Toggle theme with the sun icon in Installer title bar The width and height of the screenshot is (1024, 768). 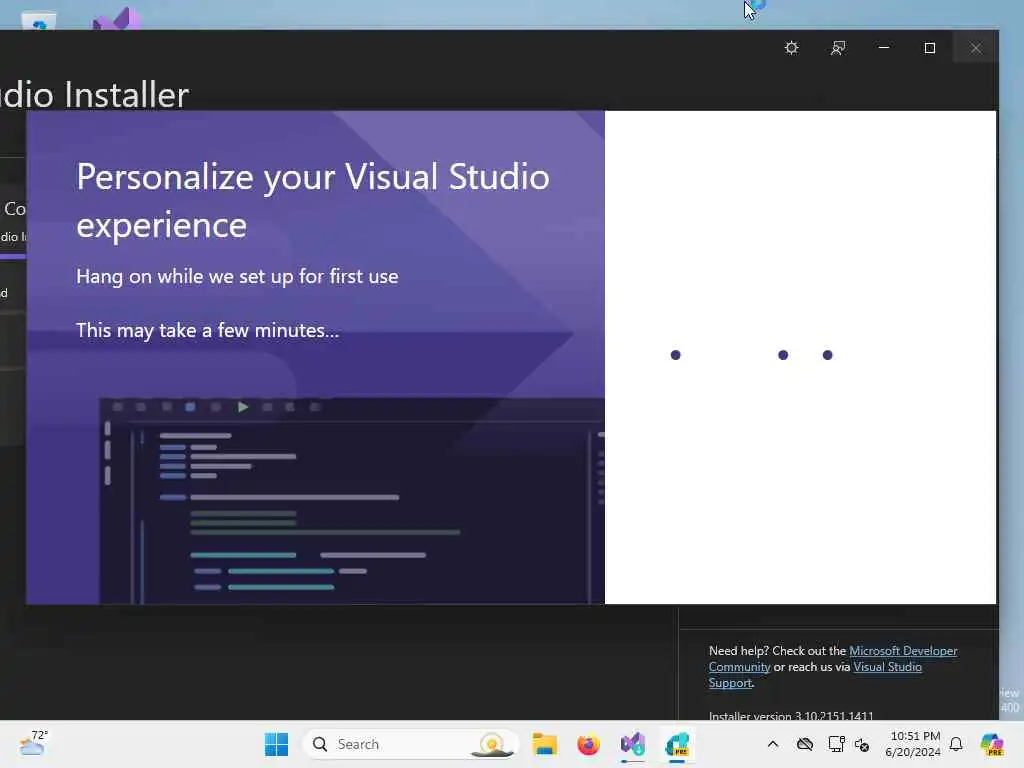click(792, 48)
